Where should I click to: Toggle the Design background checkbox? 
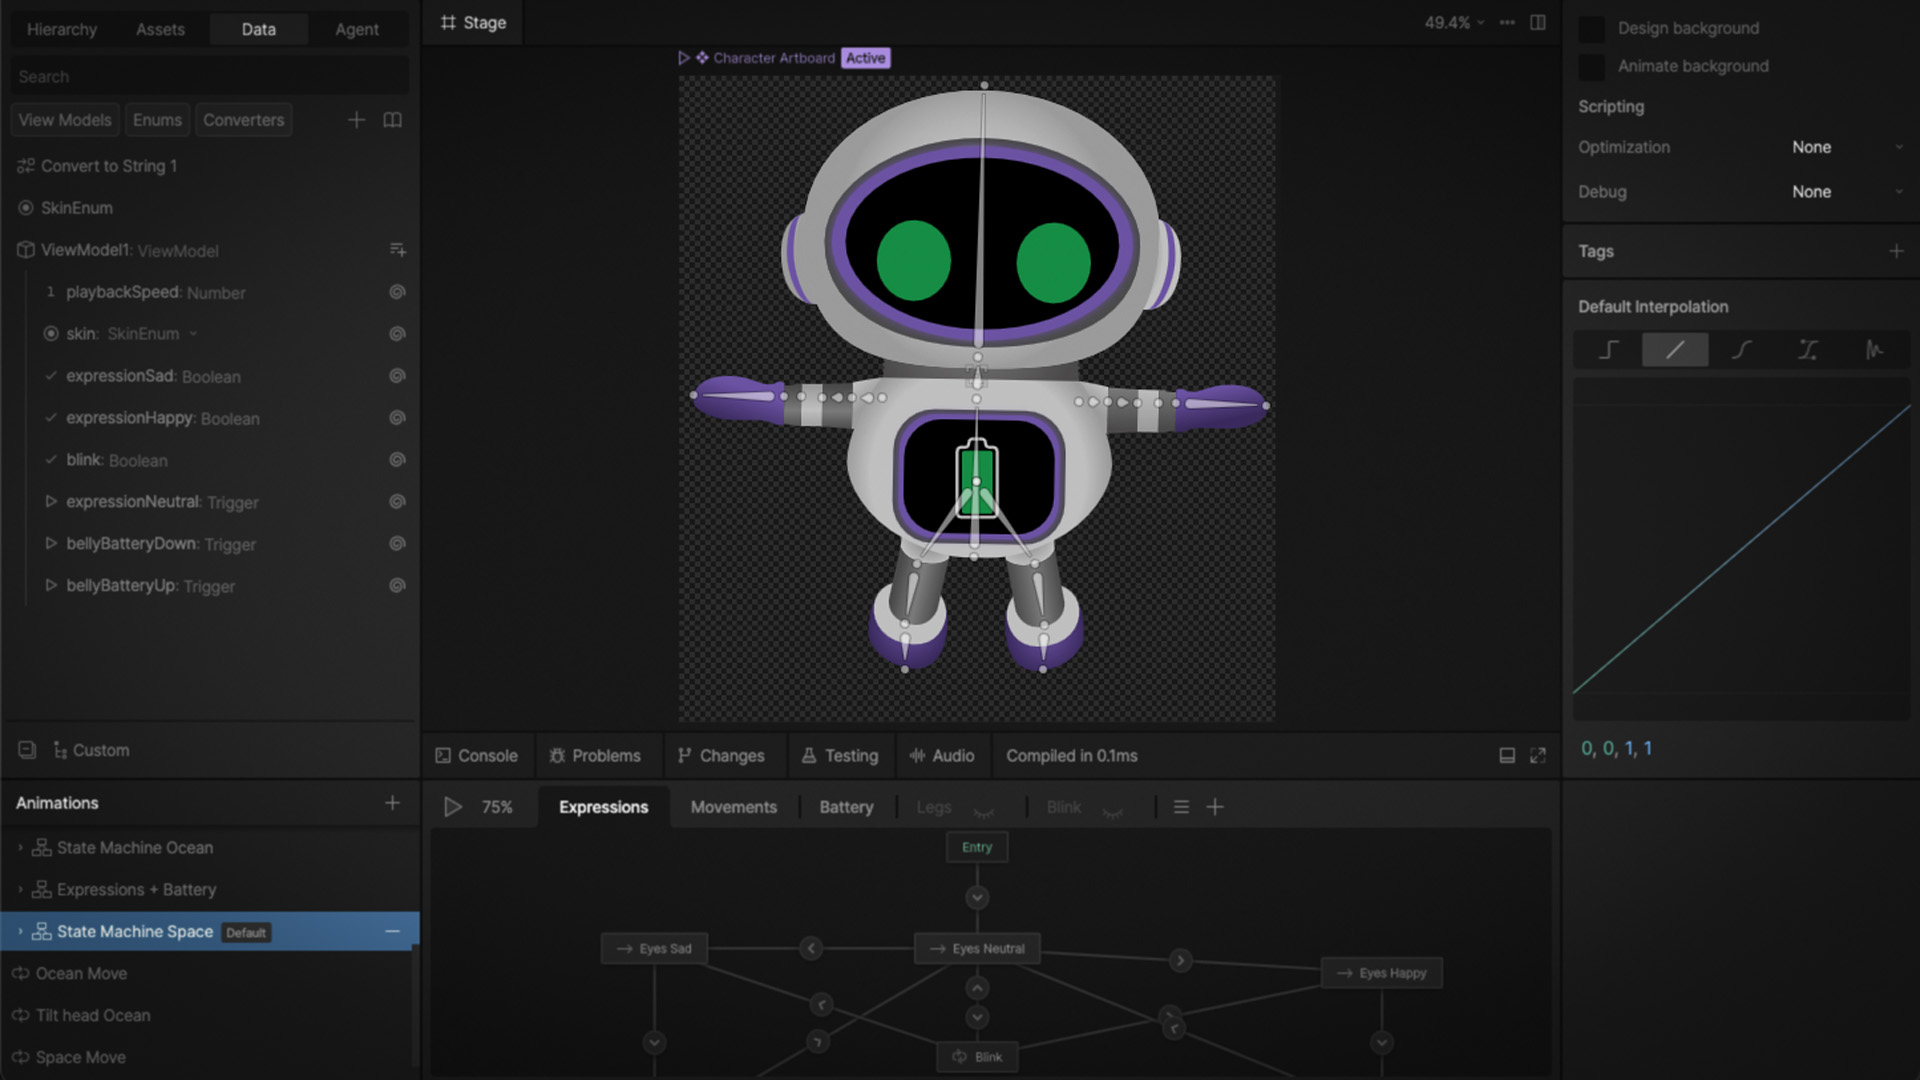coord(1591,29)
